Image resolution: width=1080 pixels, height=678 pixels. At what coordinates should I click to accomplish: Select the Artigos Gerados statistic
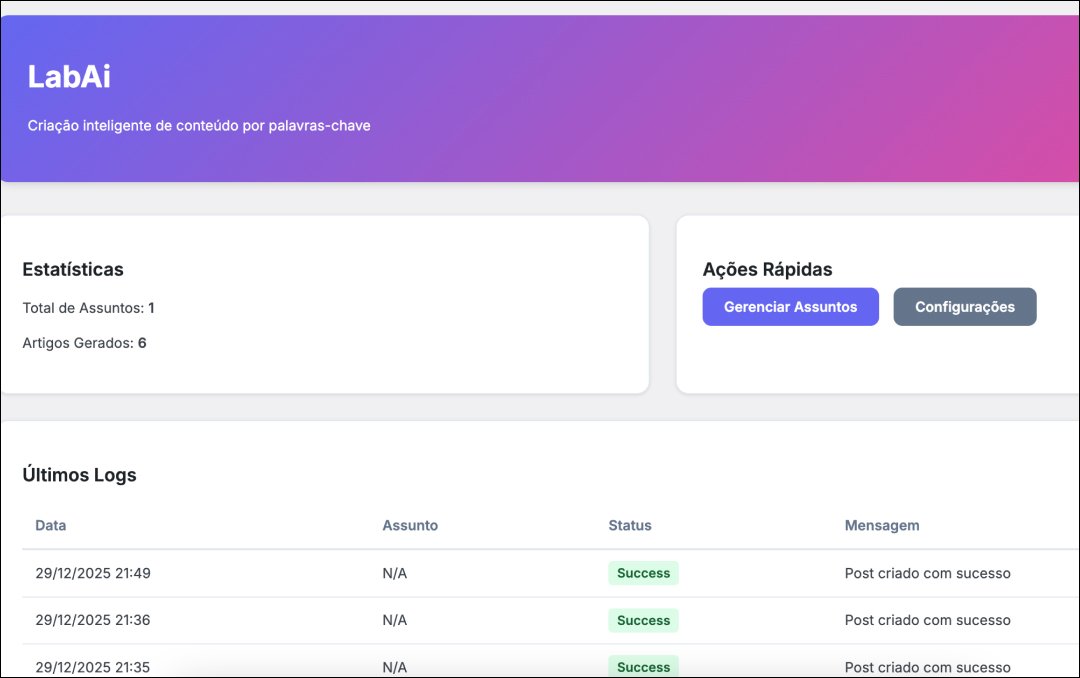pyautogui.click(x=84, y=343)
